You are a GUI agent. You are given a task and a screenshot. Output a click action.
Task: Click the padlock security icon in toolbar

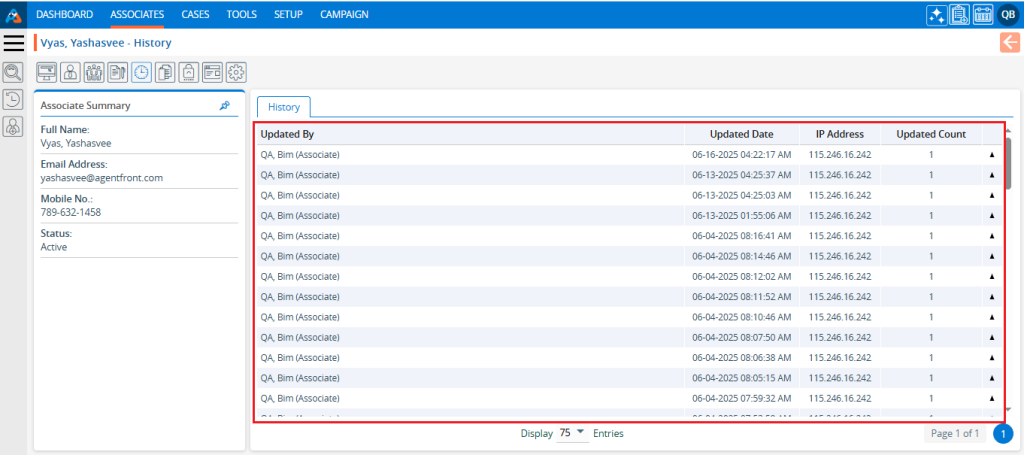[189, 72]
